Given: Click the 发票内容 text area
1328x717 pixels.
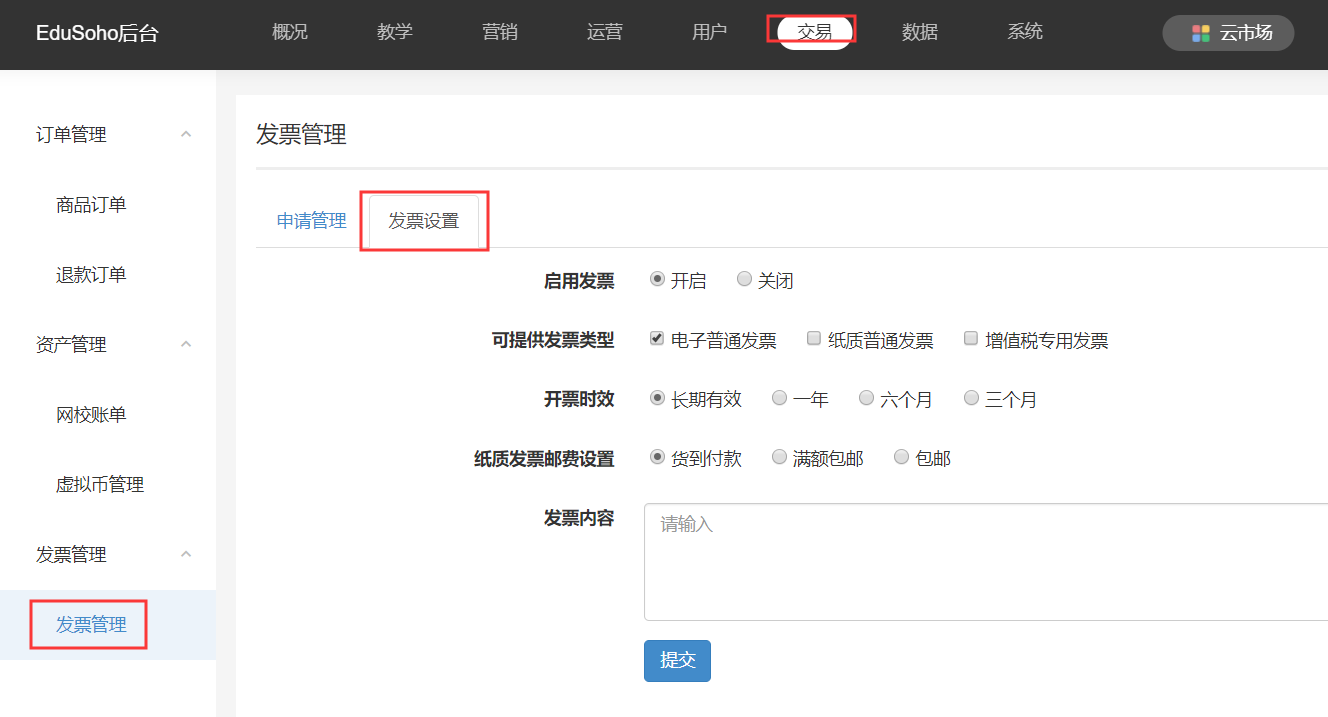Looking at the screenshot, I should [985, 562].
